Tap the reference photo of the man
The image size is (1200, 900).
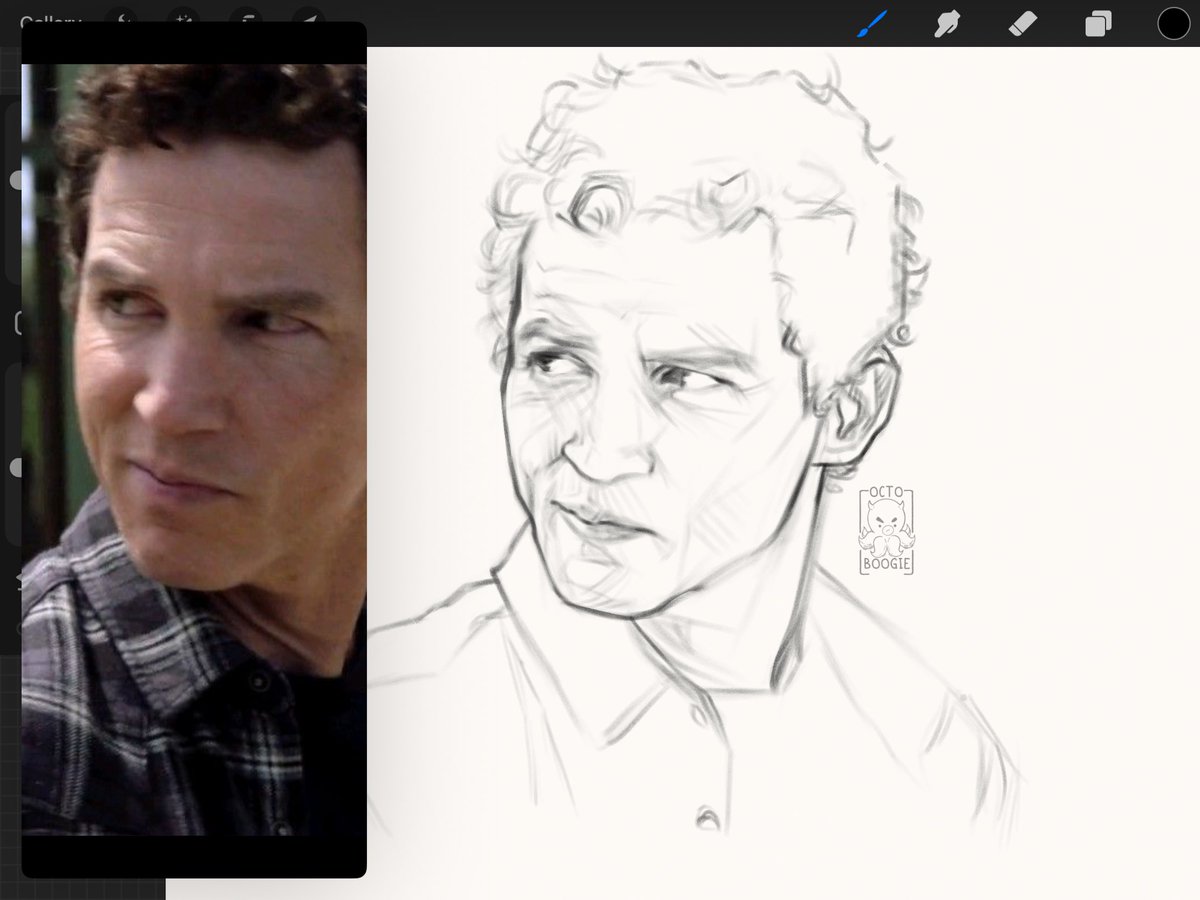point(194,449)
